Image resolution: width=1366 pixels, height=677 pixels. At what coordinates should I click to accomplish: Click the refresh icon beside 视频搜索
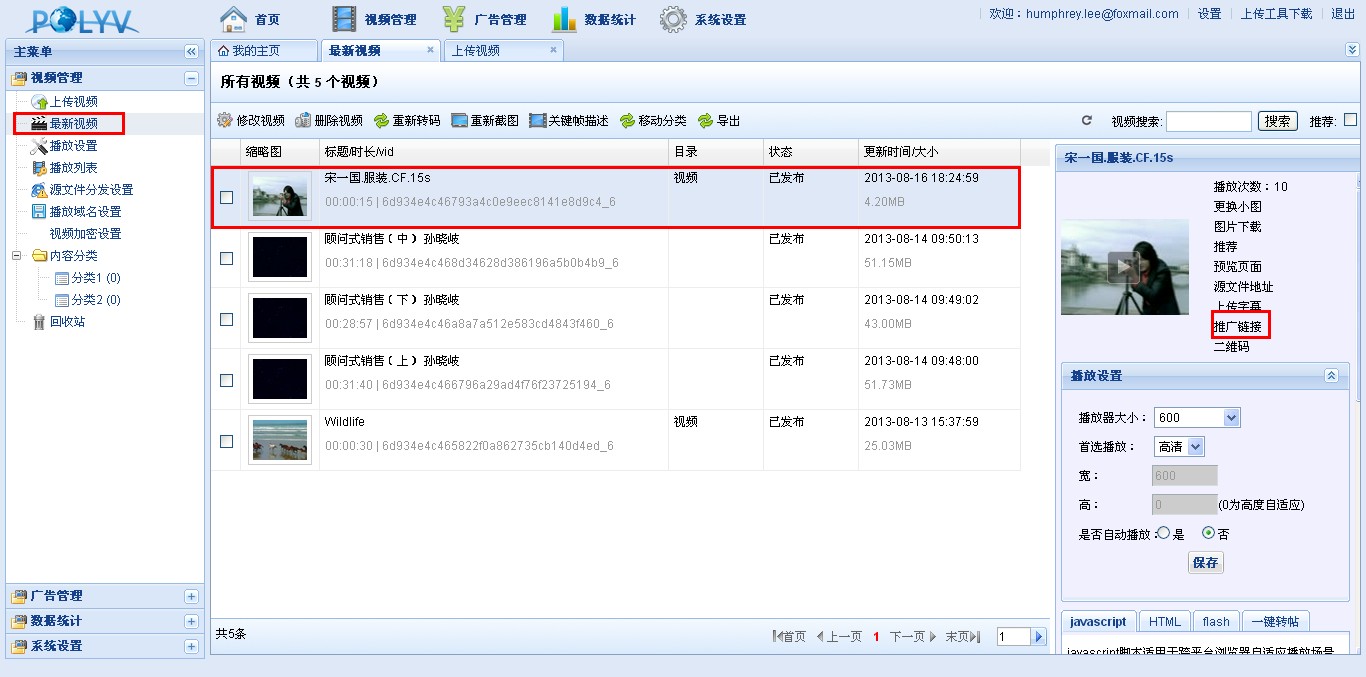(1087, 121)
